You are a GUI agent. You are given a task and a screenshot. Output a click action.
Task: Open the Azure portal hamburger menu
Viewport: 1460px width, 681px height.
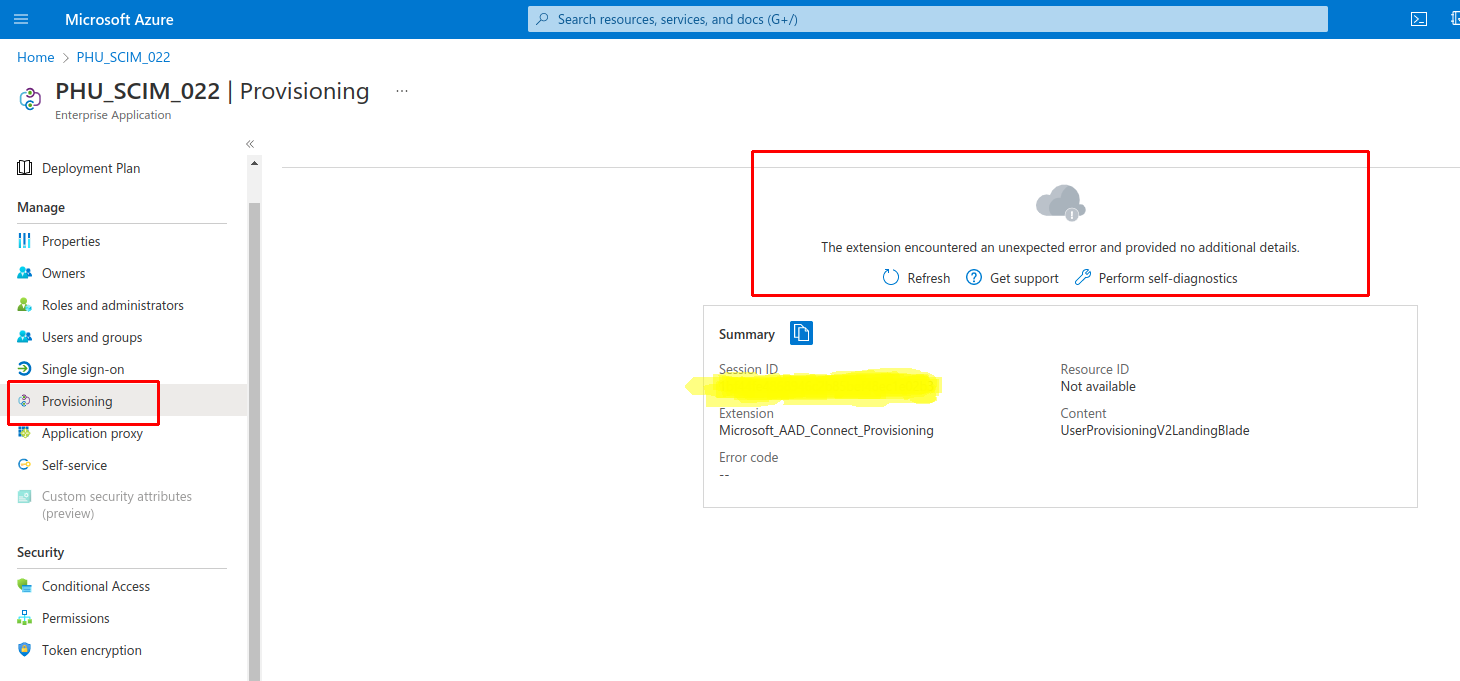point(21,18)
